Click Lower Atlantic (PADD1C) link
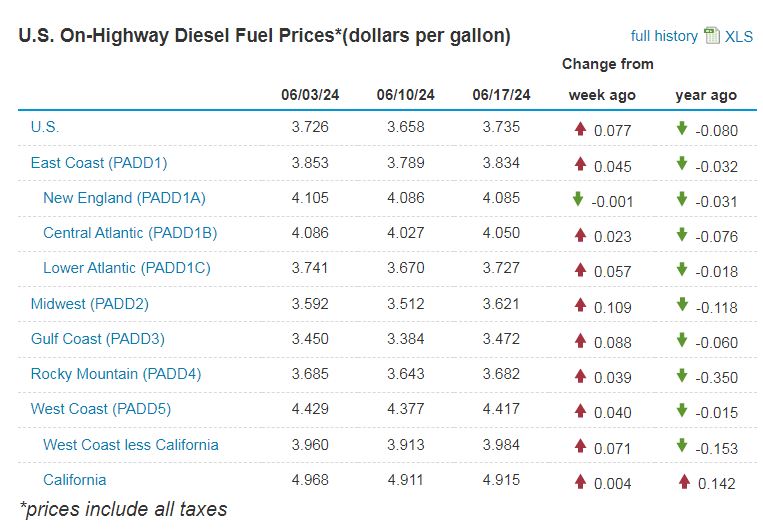Viewport: 763px width, 529px height. click(x=127, y=268)
